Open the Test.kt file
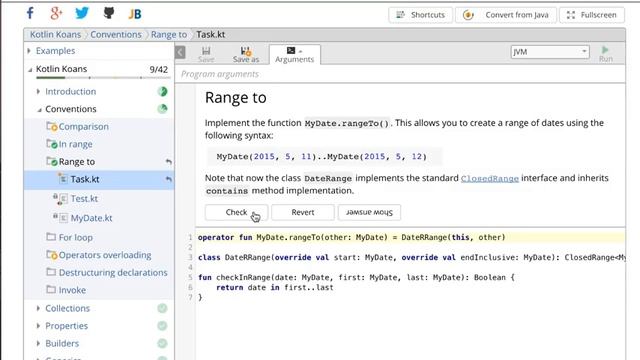 pos(84,199)
